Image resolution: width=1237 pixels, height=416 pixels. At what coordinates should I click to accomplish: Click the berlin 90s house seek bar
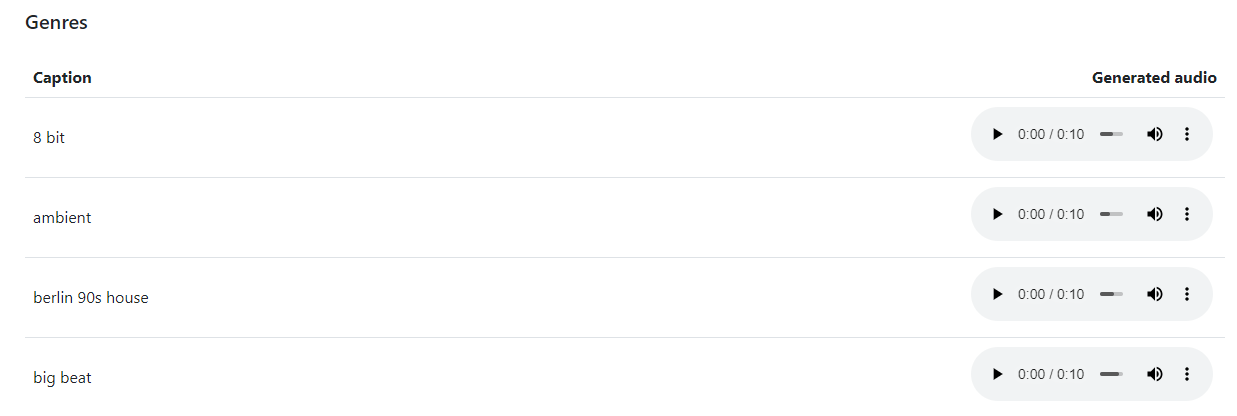pos(1111,294)
